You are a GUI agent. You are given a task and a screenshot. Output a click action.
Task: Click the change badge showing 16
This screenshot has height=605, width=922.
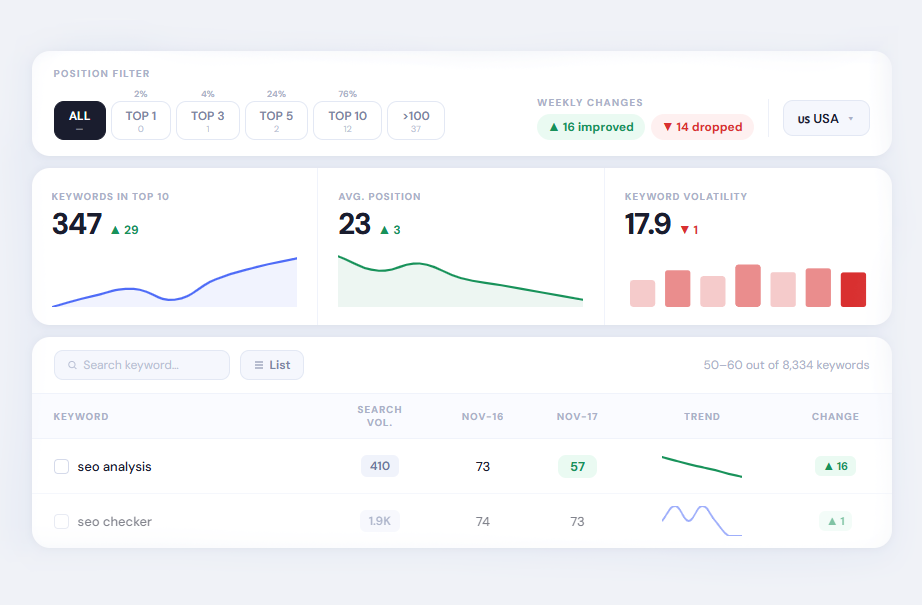point(835,466)
